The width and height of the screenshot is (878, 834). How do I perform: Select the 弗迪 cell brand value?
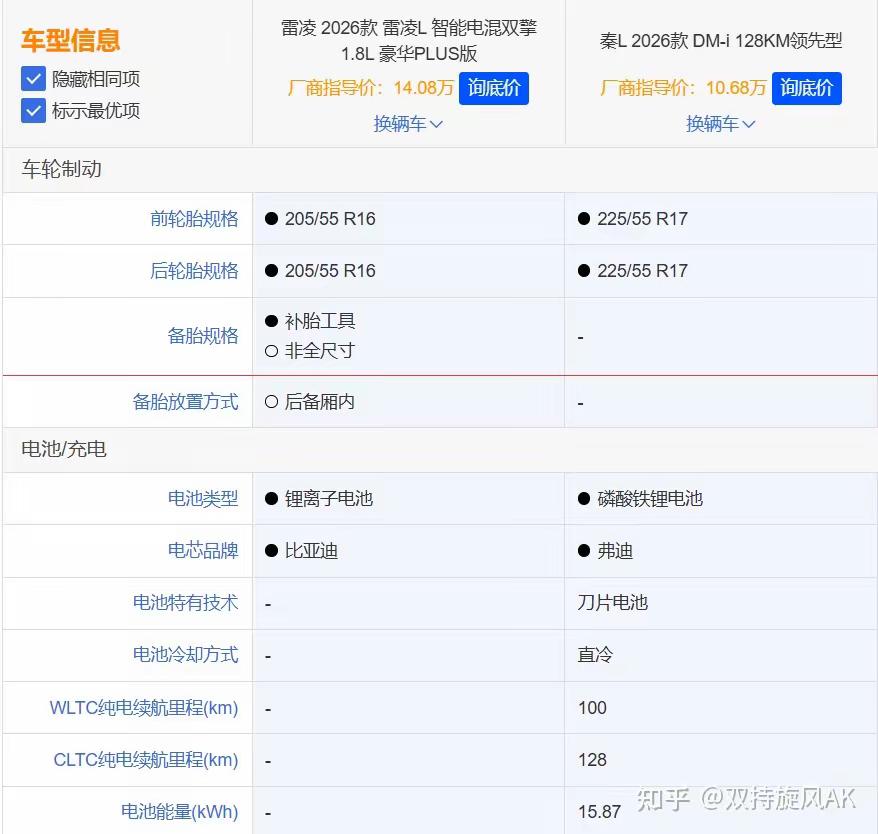tap(615, 551)
